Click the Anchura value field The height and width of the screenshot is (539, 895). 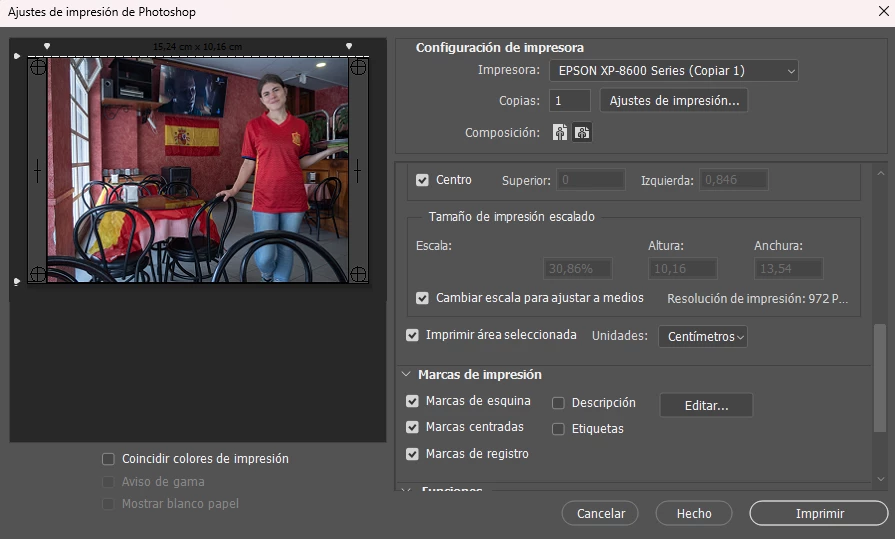pyautogui.click(x=788, y=268)
